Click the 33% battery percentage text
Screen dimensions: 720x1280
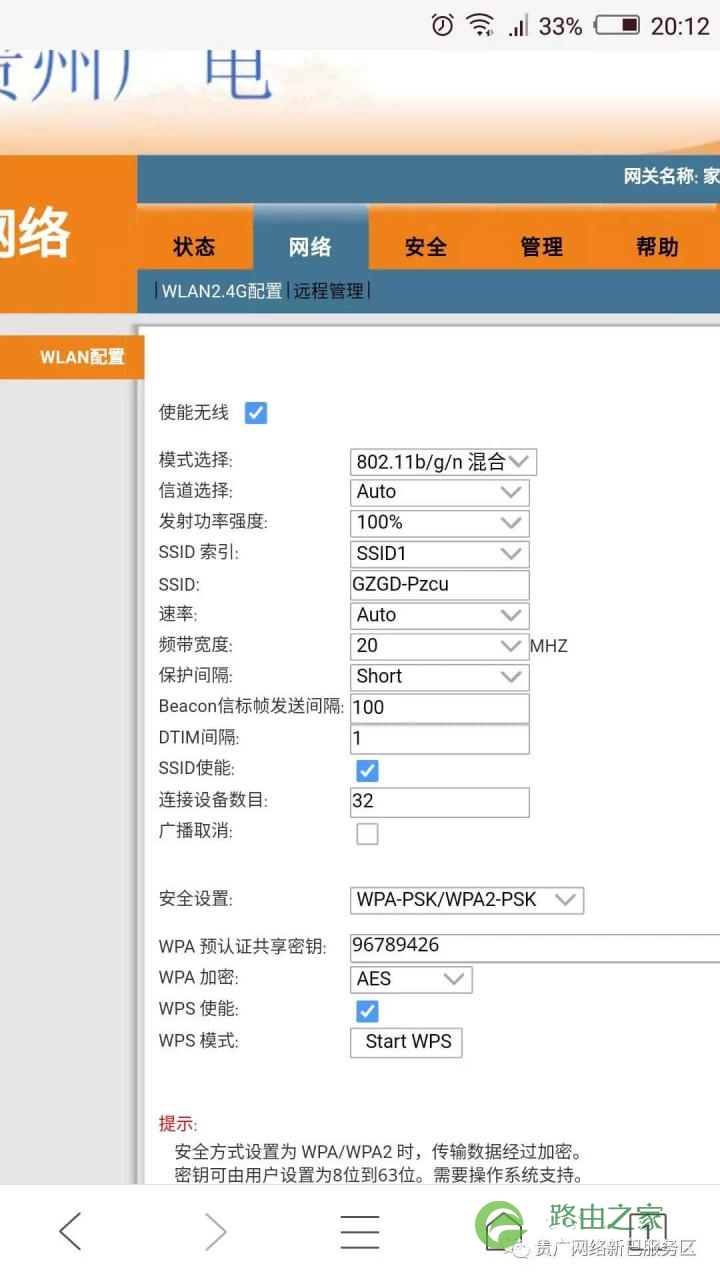(561, 27)
